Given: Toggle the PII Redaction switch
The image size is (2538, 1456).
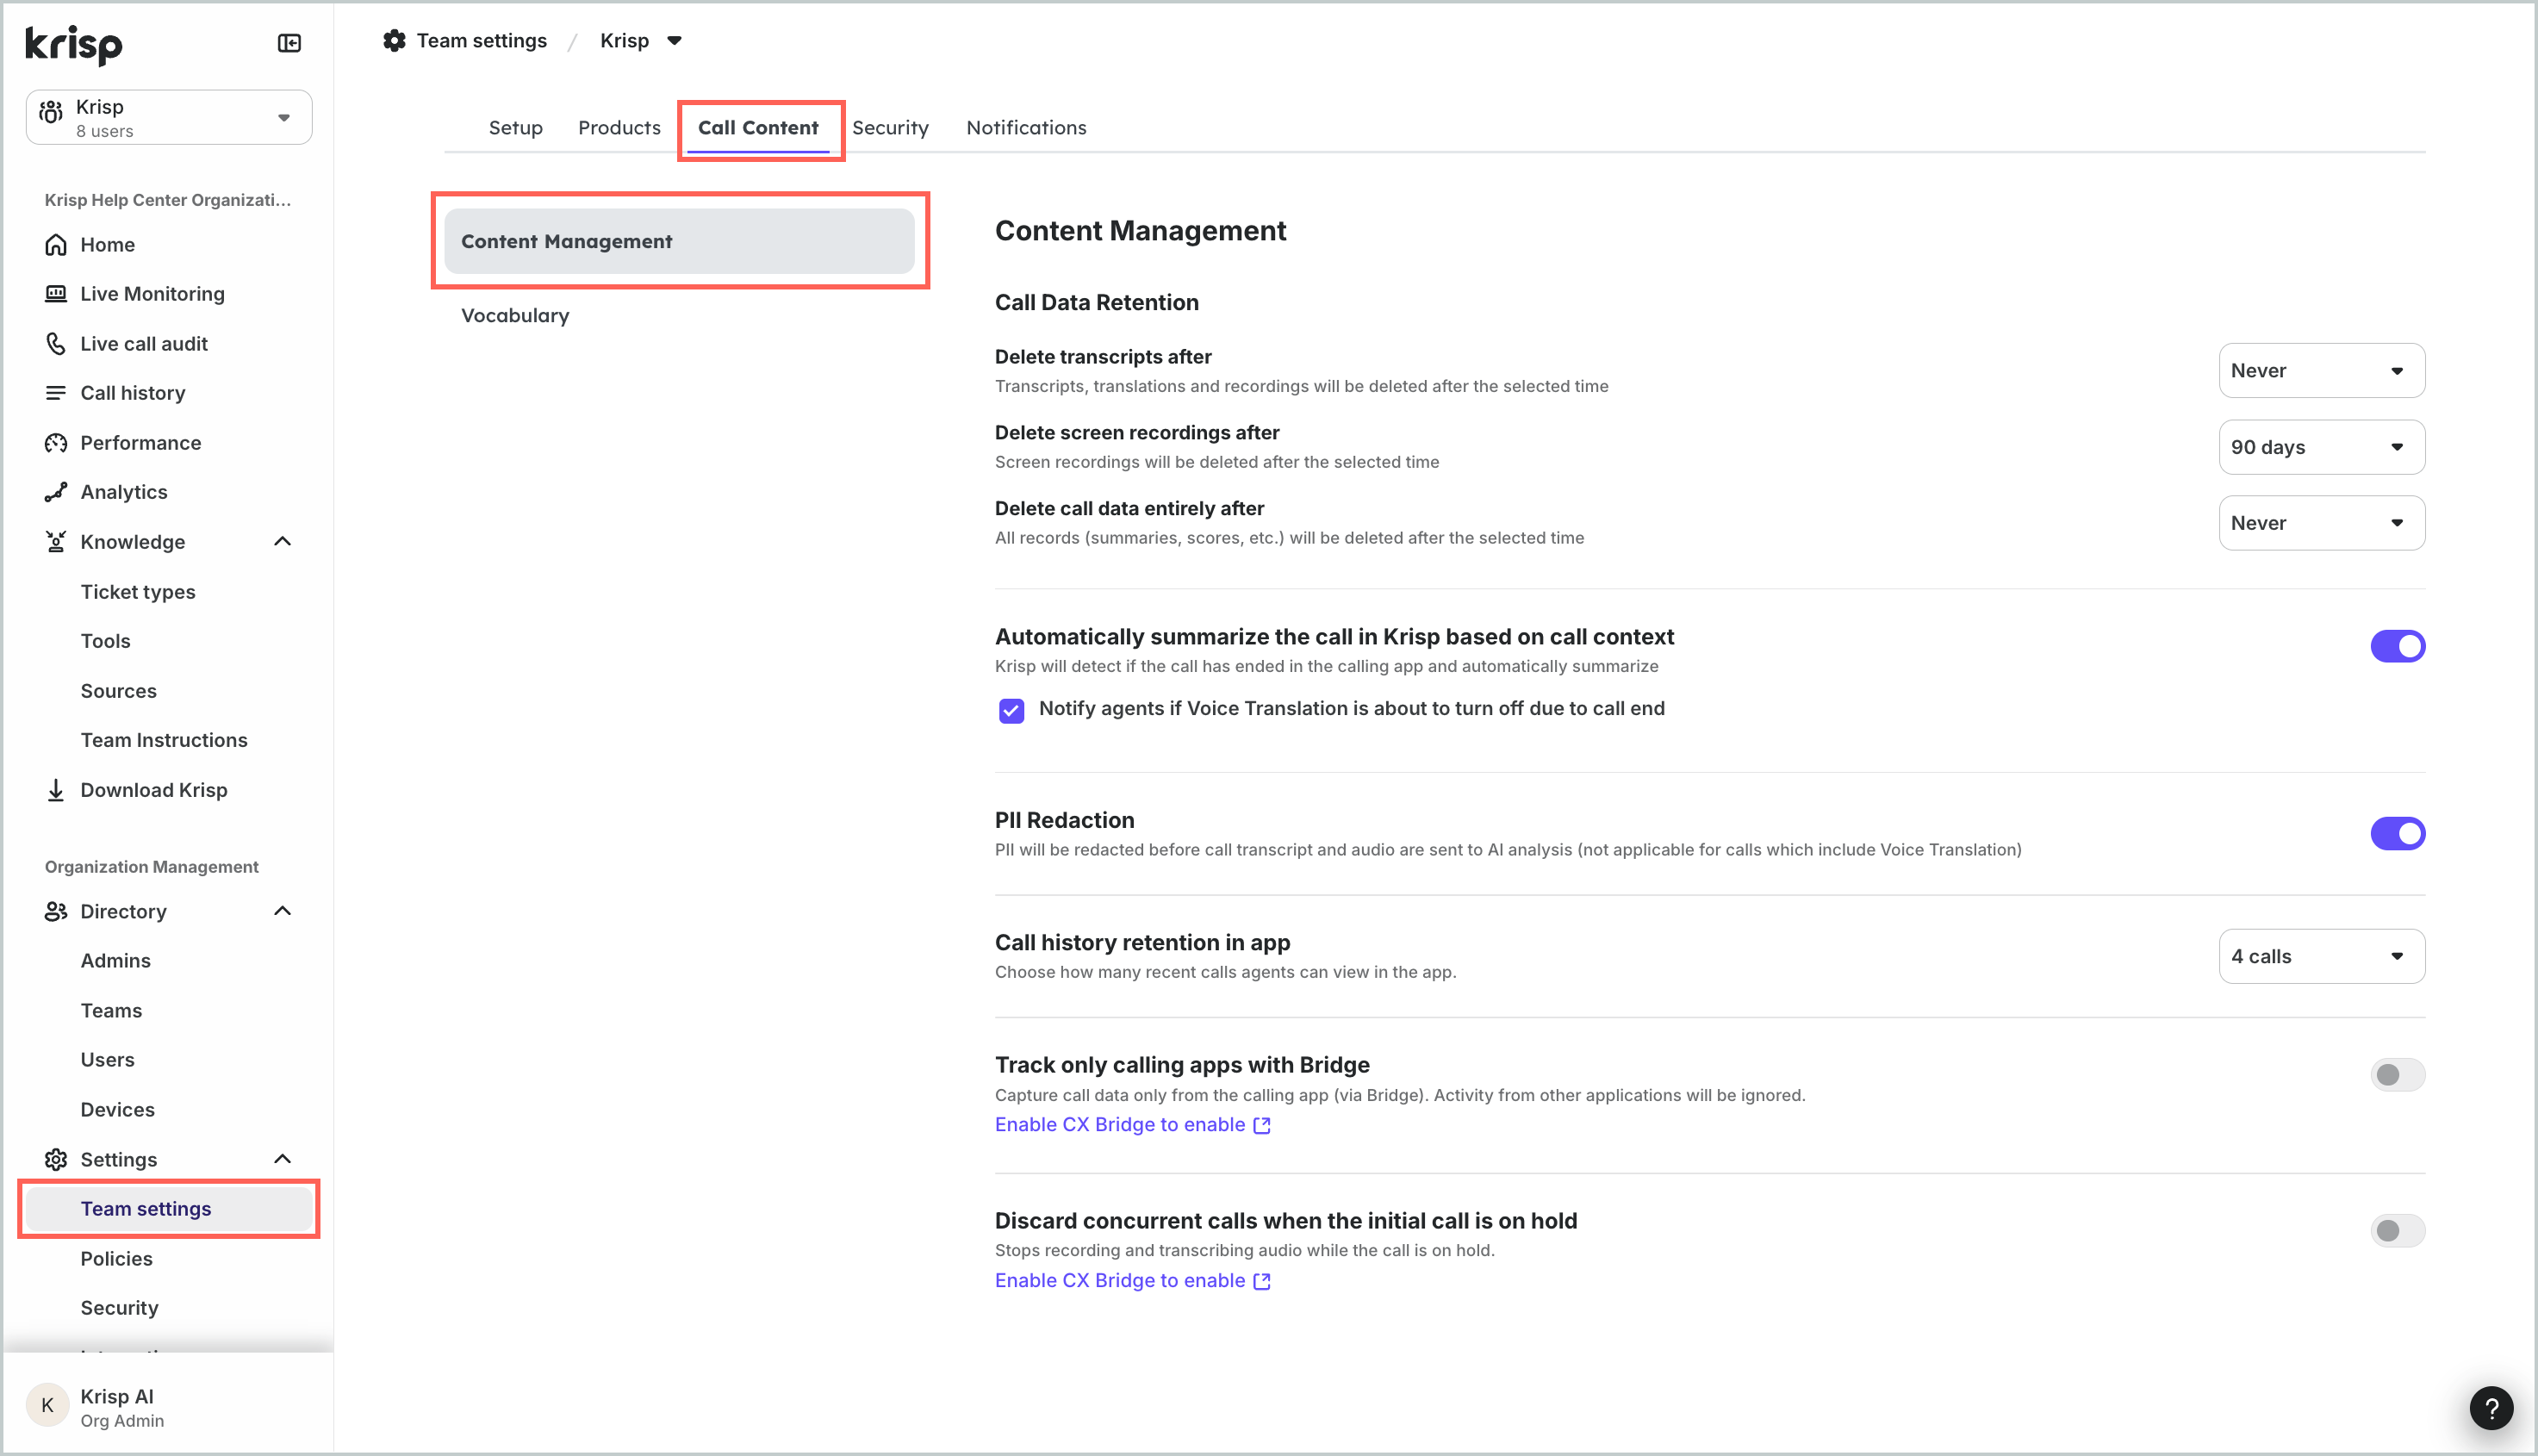Looking at the screenshot, I should tap(2397, 833).
